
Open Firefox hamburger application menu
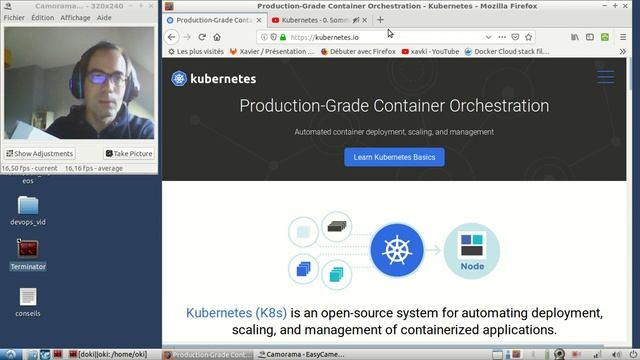[x=623, y=37]
